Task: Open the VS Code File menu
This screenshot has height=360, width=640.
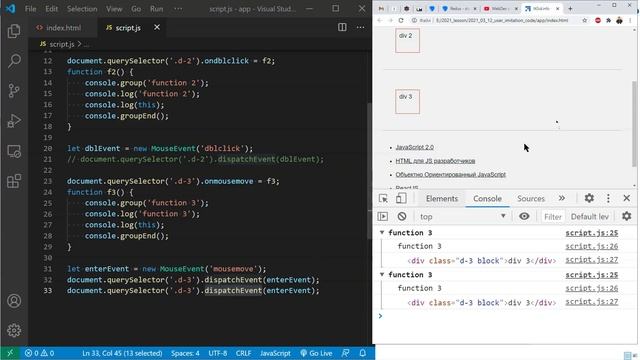Action: tap(31, 9)
